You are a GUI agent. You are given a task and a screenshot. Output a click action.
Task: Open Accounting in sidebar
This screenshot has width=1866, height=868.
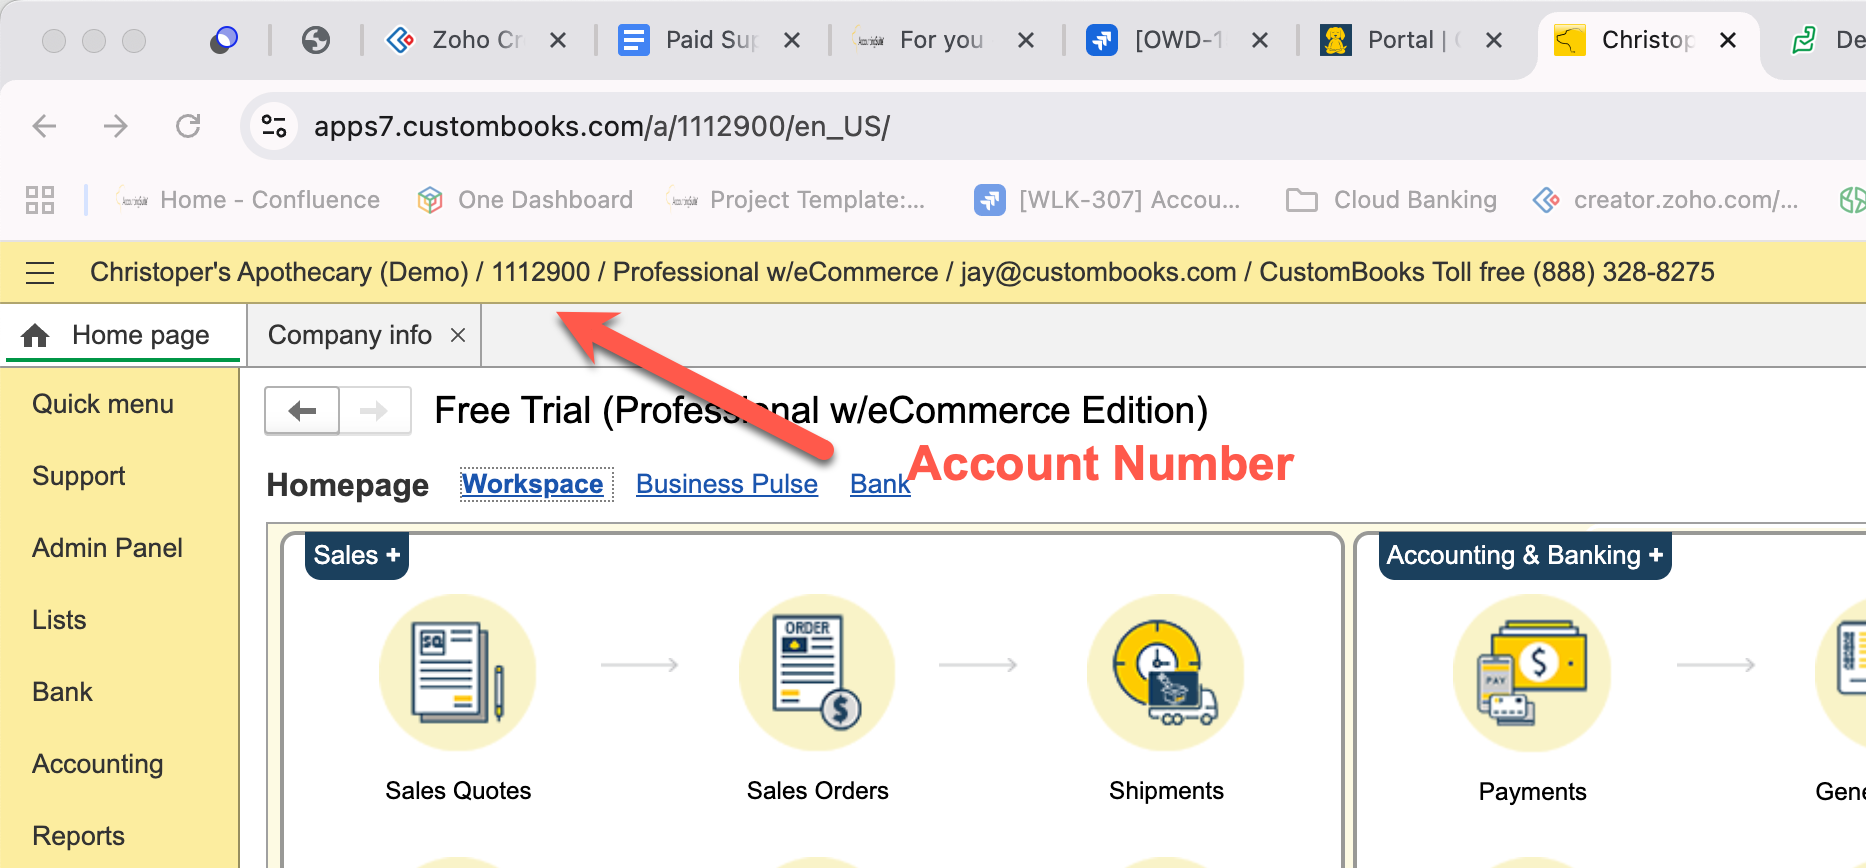(98, 764)
